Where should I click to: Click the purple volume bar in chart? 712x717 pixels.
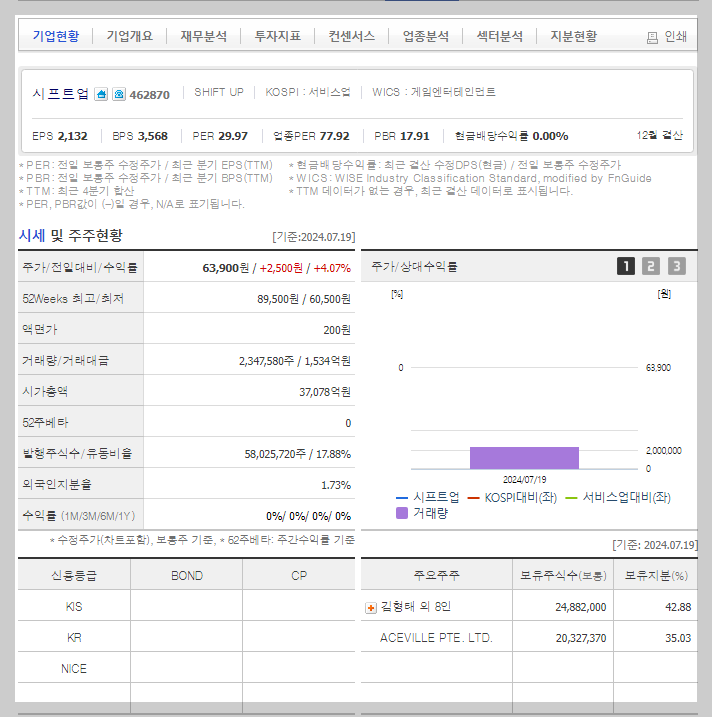524,458
